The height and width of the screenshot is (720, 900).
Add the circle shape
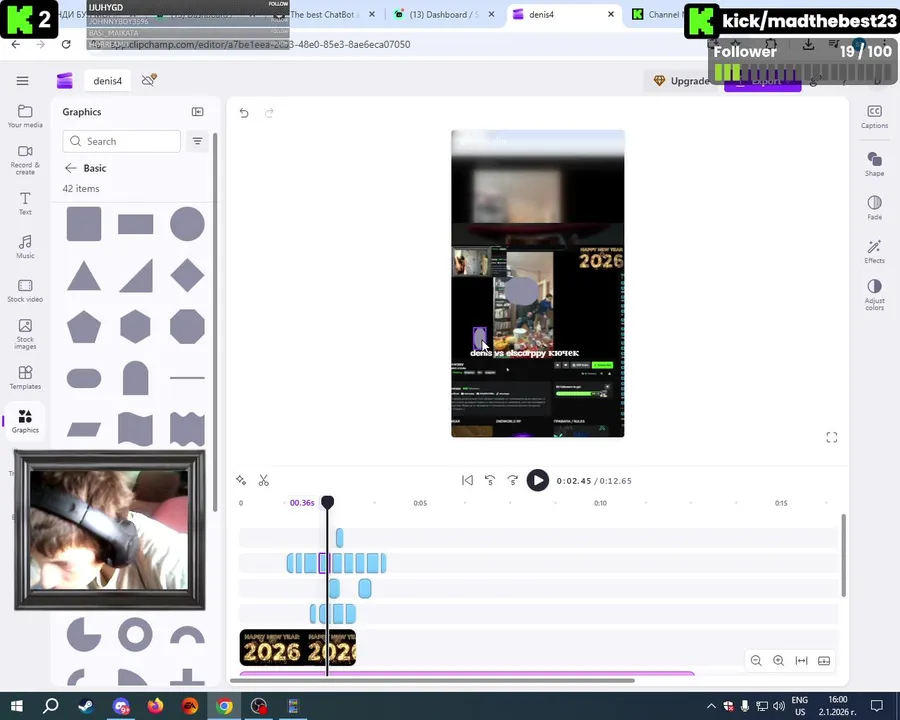tap(187, 224)
